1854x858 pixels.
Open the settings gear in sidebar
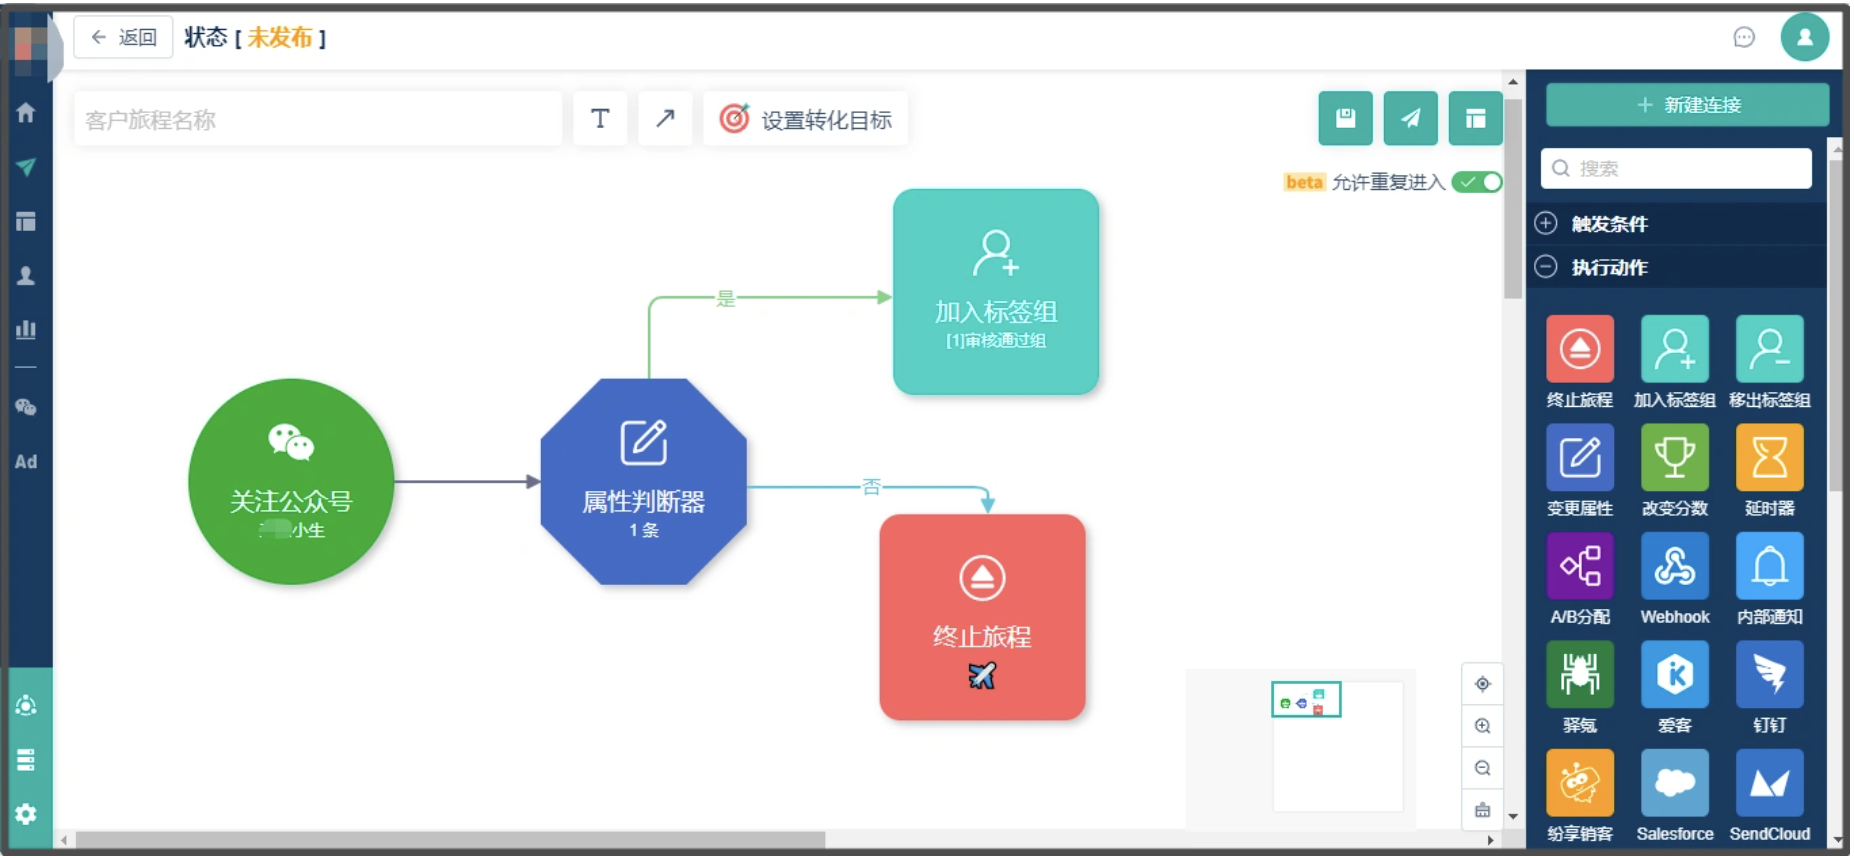[x=26, y=814]
